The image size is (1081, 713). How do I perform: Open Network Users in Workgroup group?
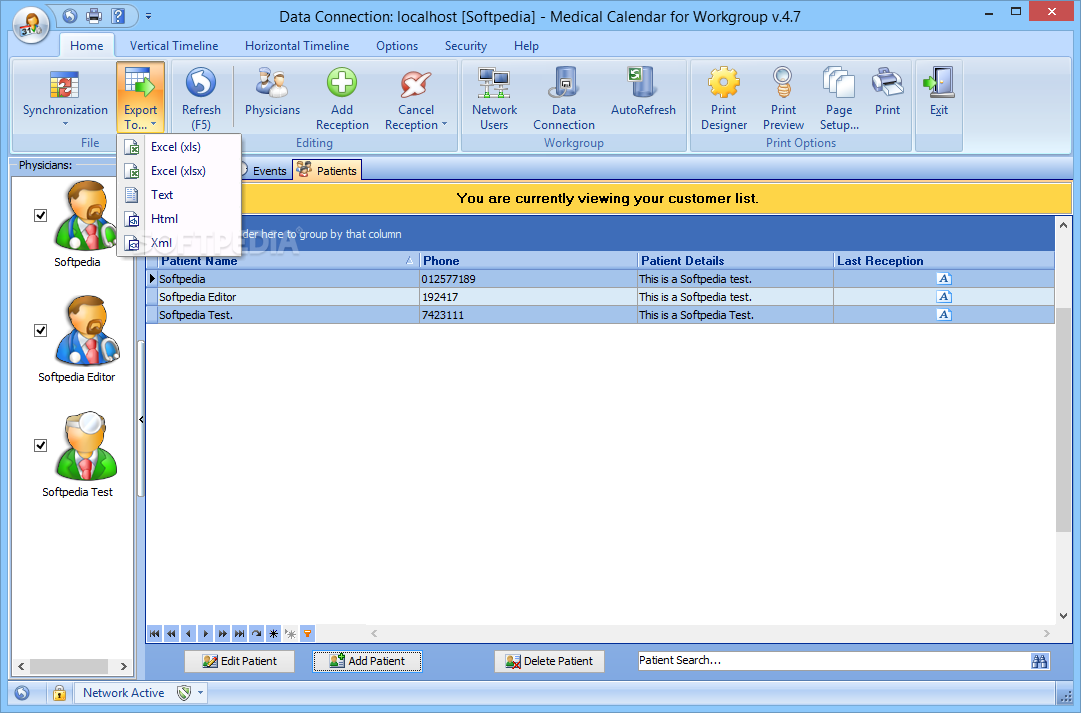coord(494,99)
